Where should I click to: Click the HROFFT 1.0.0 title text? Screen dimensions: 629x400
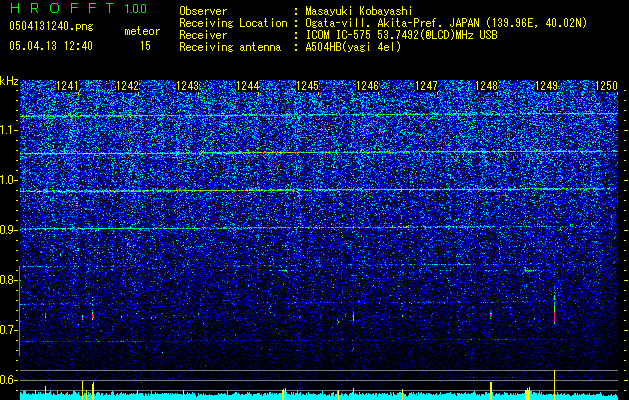(78, 8)
